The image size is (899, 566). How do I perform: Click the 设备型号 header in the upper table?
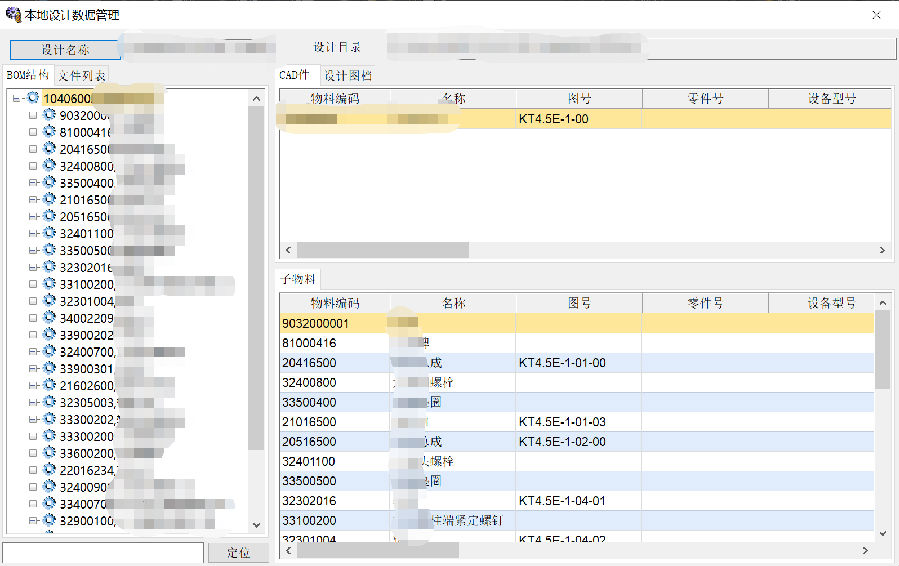tap(831, 99)
